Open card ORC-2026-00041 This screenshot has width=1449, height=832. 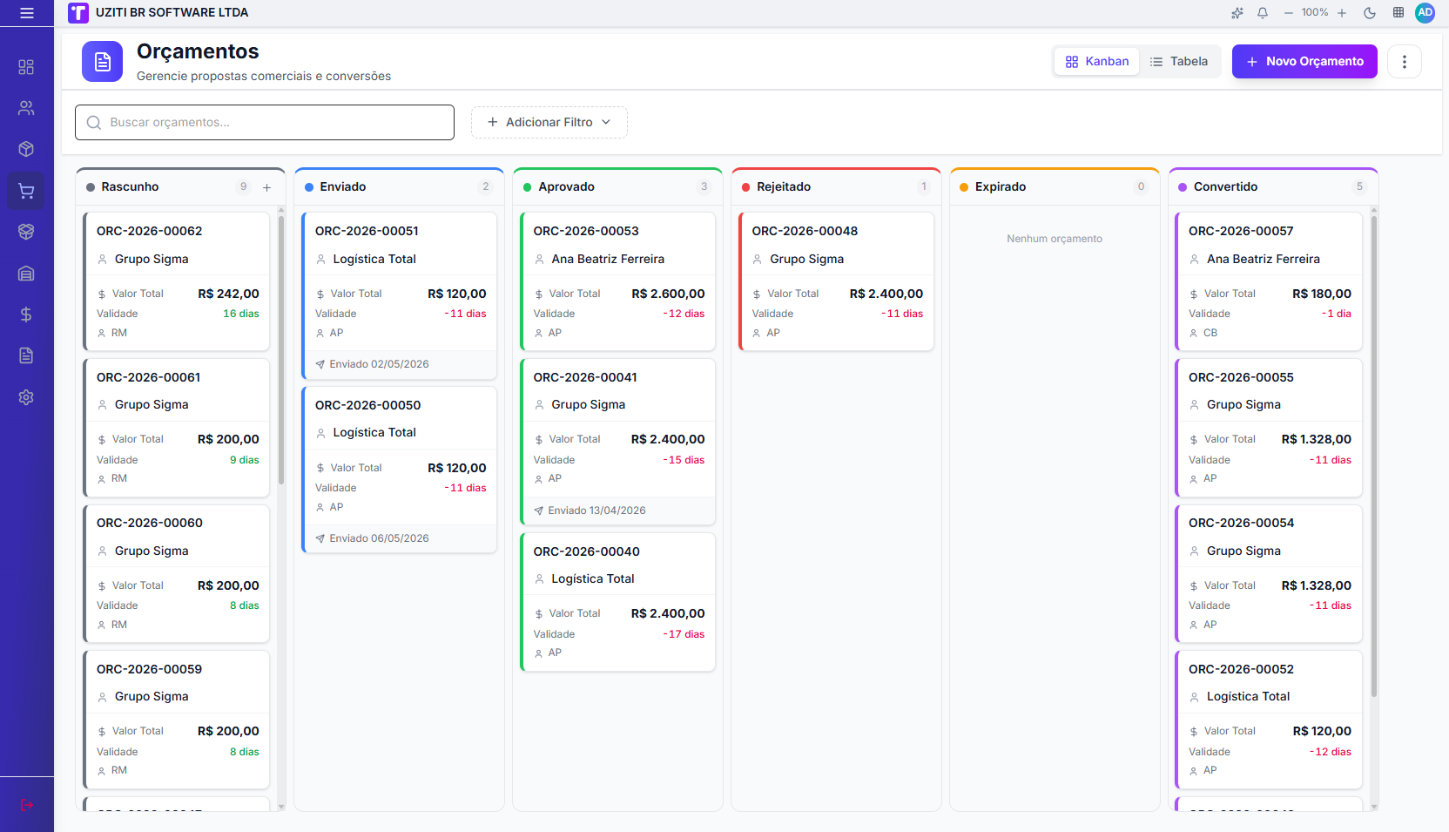pyautogui.click(x=618, y=441)
